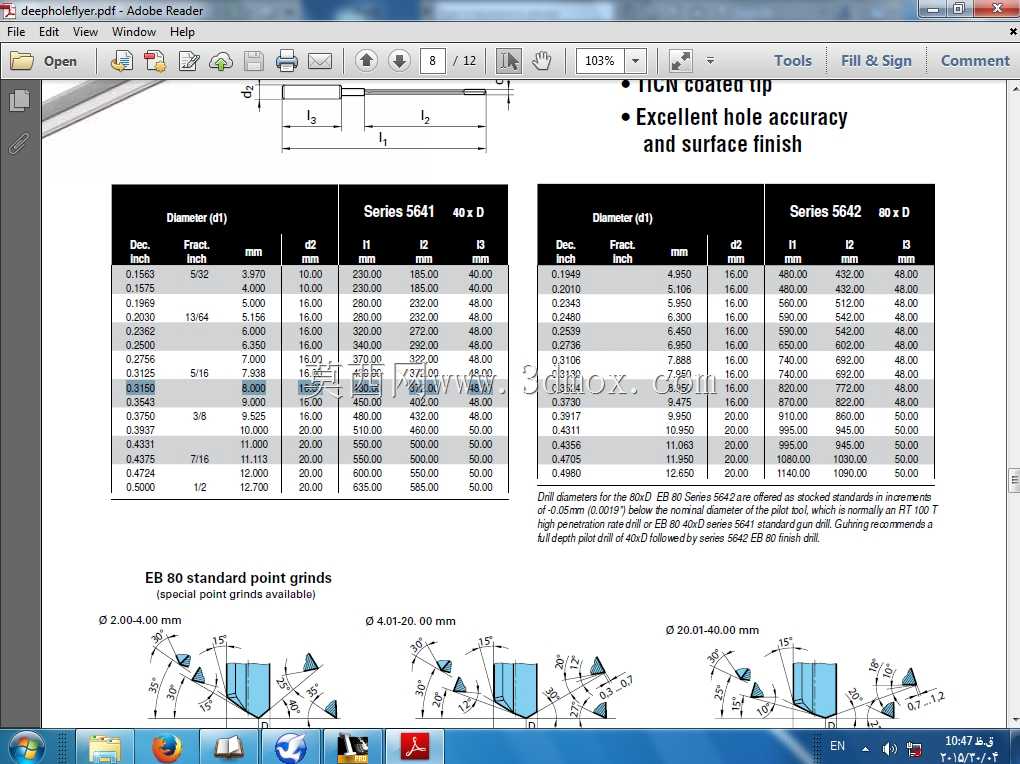Print the document using printer icon
1020x764 pixels.
coord(286,61)
